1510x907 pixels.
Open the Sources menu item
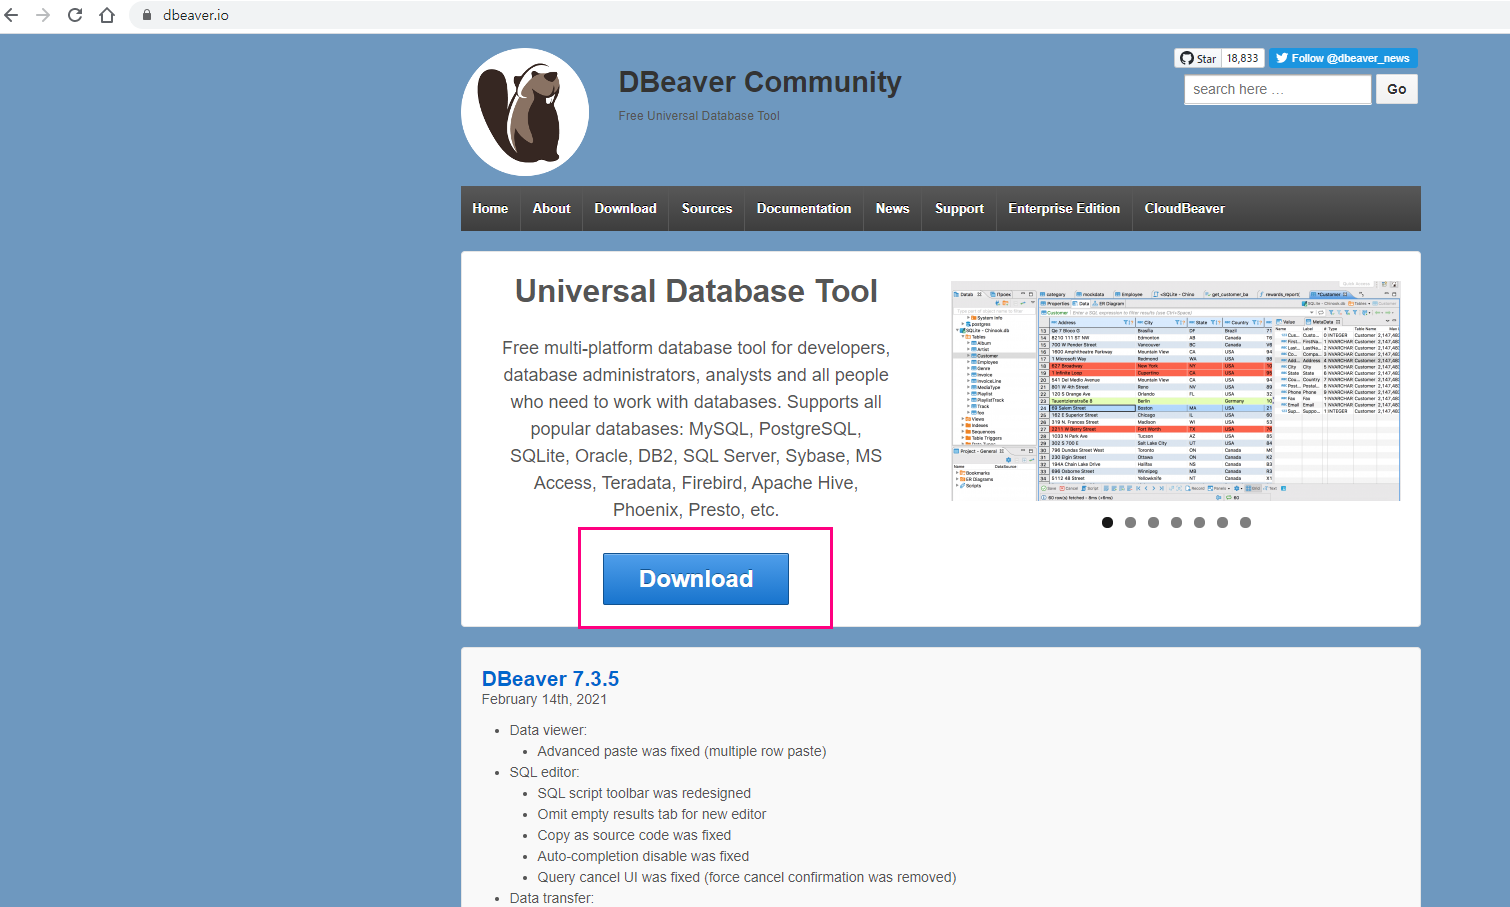tap(707, 208)
